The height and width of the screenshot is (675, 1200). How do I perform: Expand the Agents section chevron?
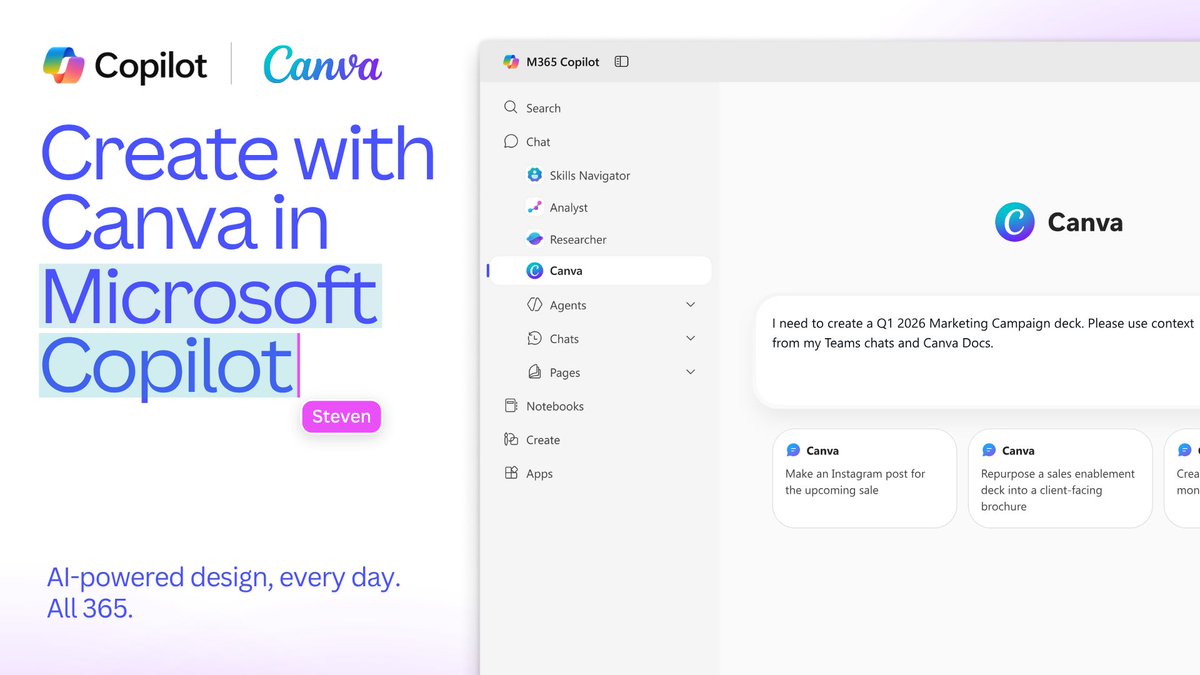coord(690,304)
